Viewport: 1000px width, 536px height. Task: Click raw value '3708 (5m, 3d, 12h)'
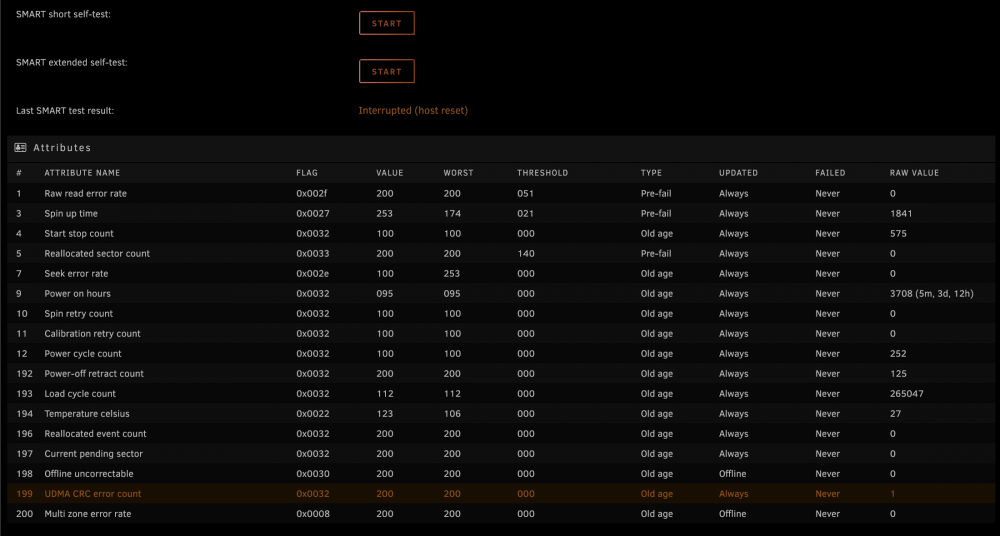click(x=932, y=294)
